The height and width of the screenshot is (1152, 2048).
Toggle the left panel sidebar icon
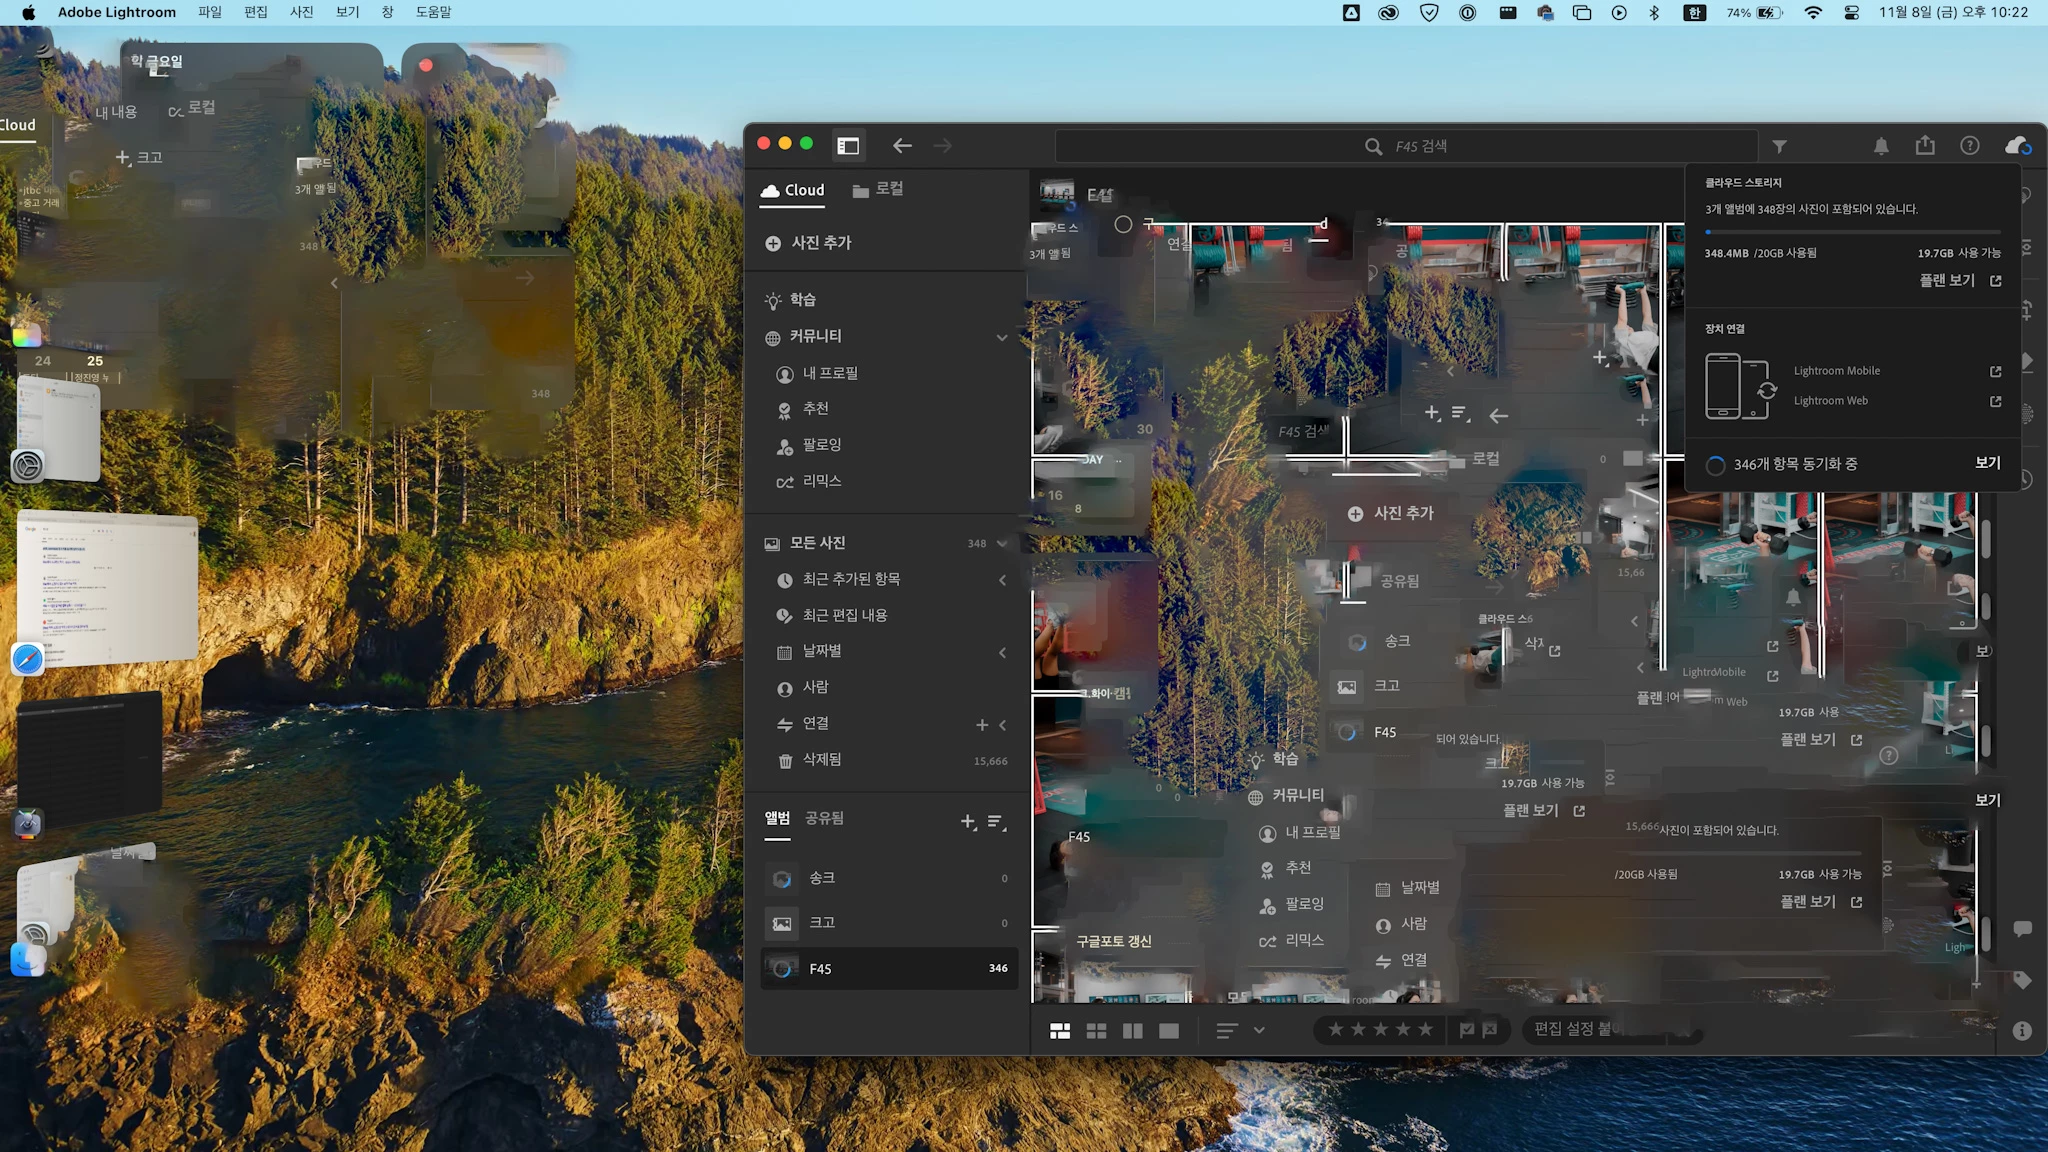(x=848, y=146)
